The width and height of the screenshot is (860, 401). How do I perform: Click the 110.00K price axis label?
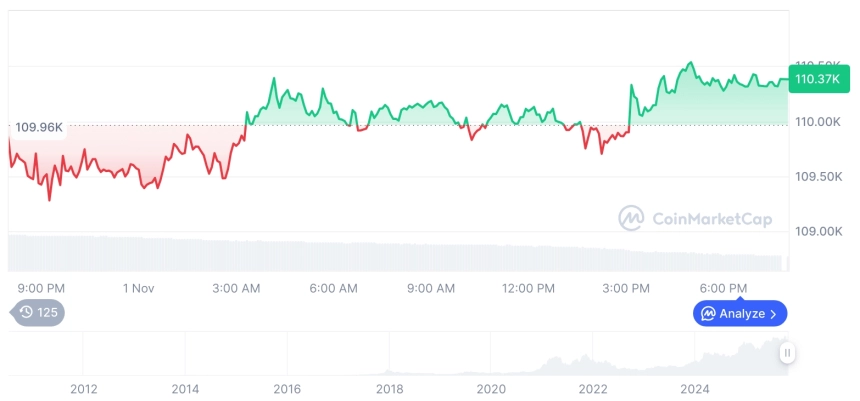tap(817, 122)
